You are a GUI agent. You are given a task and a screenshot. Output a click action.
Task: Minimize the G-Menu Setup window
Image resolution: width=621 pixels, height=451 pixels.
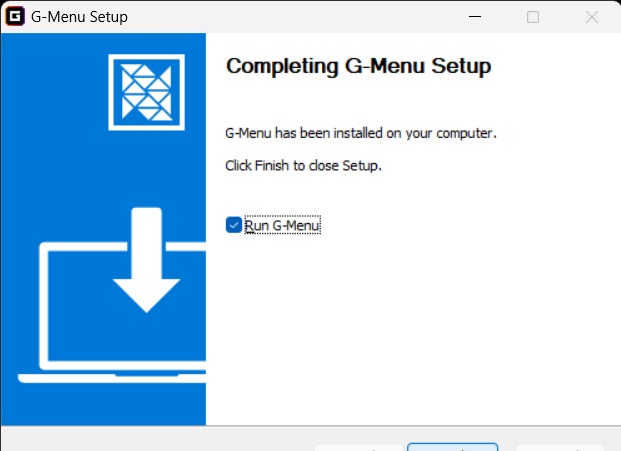click(x=474, y=17)
